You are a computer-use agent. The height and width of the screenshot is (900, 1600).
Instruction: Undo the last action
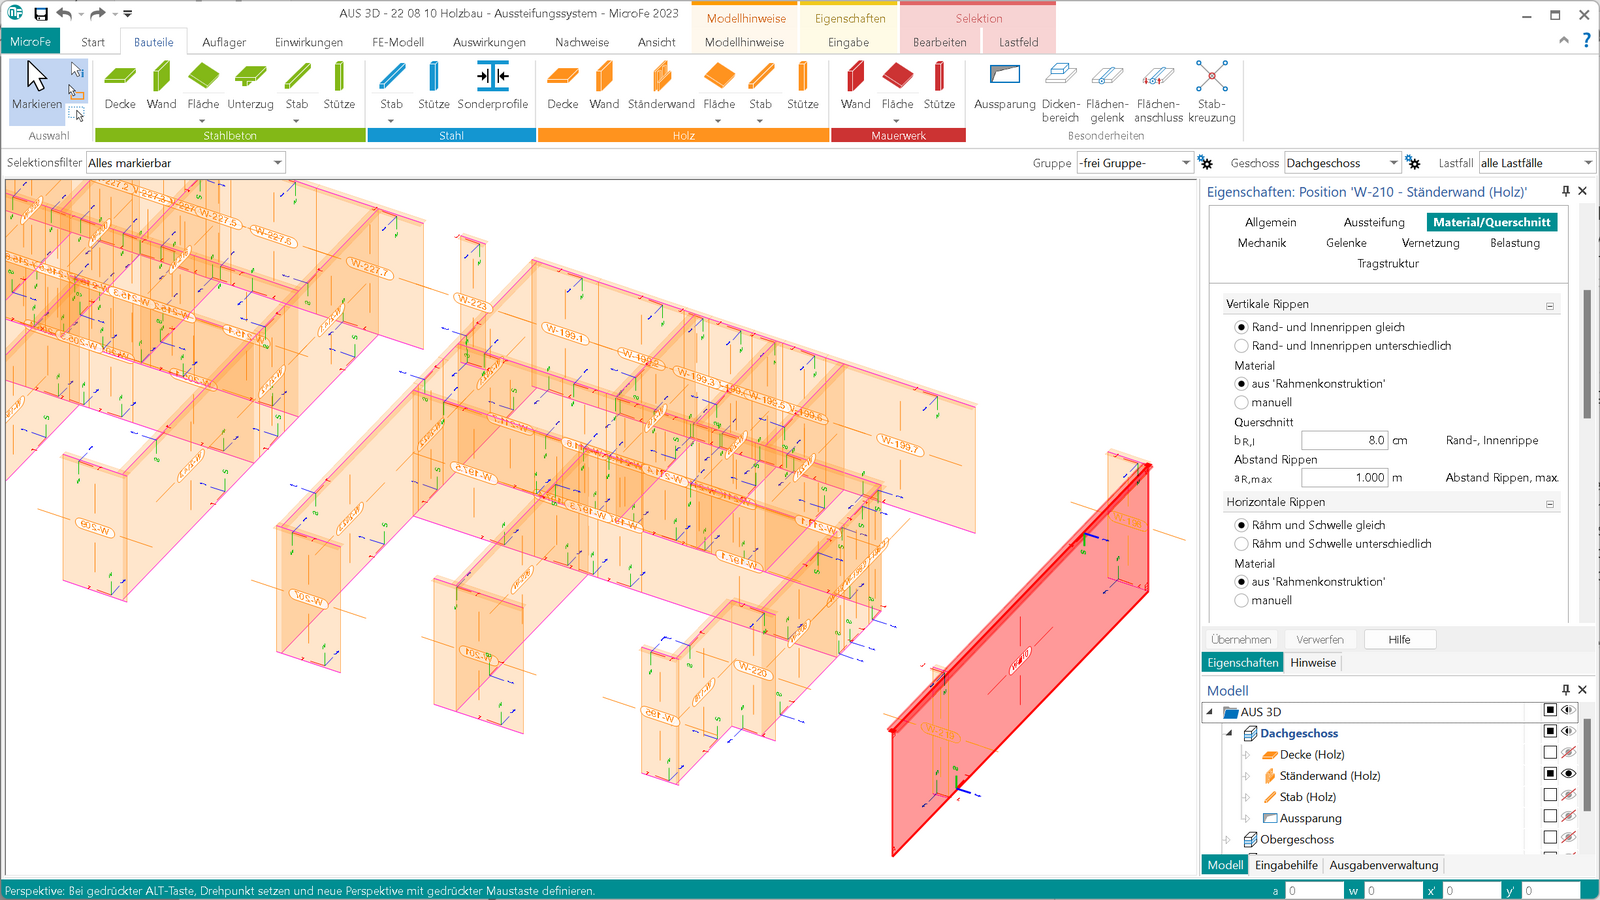point(64,14)
